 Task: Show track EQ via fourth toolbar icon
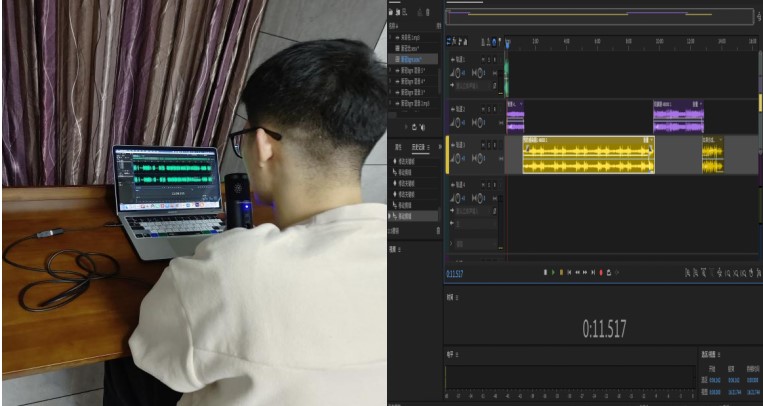(x=465, y=41)
